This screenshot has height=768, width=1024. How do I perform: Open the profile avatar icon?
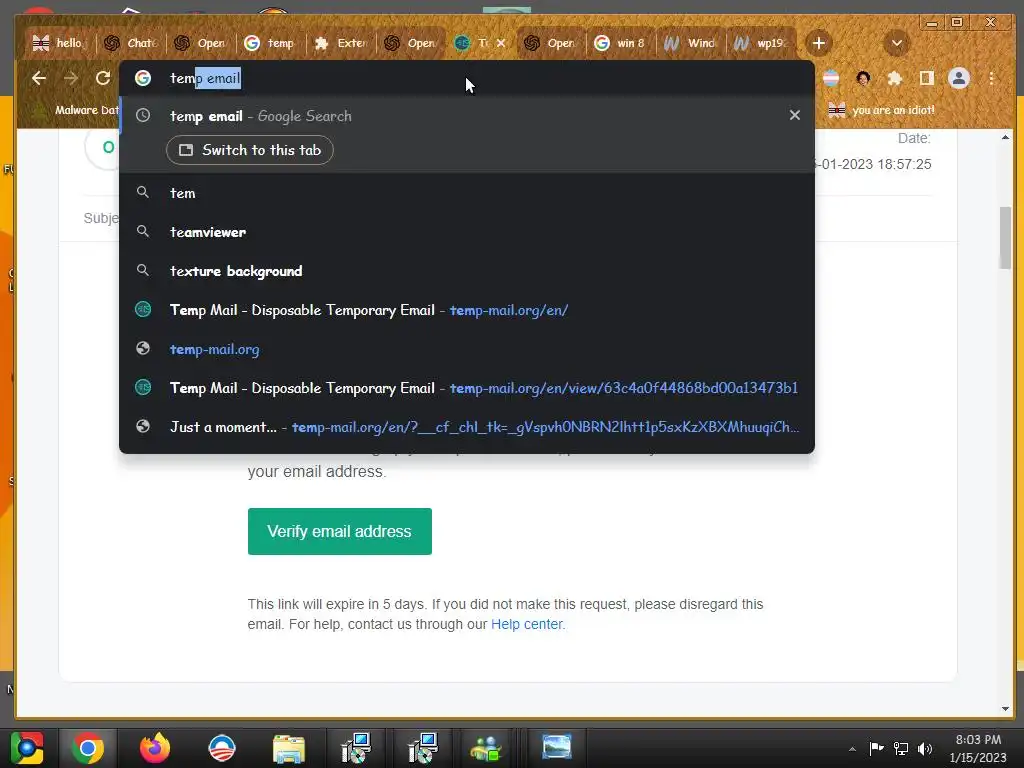959,78
